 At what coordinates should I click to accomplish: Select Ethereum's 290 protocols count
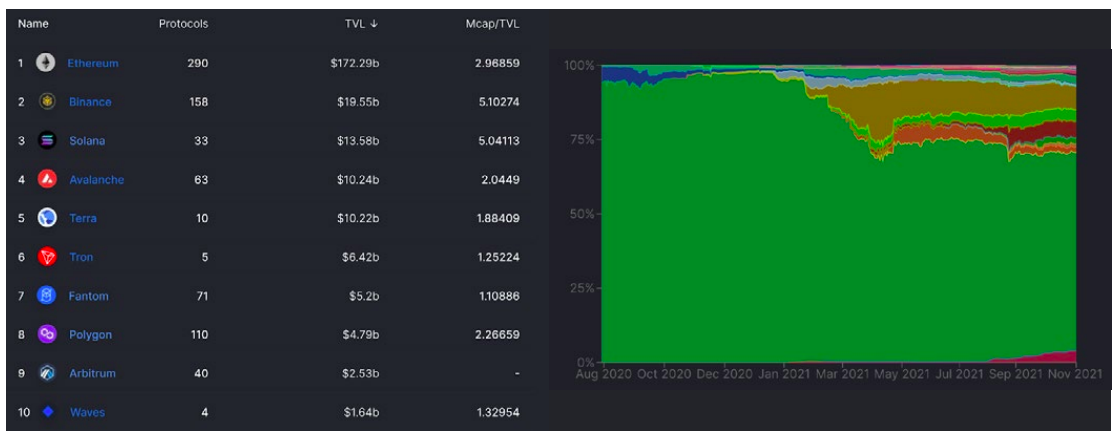click(198, 63)
